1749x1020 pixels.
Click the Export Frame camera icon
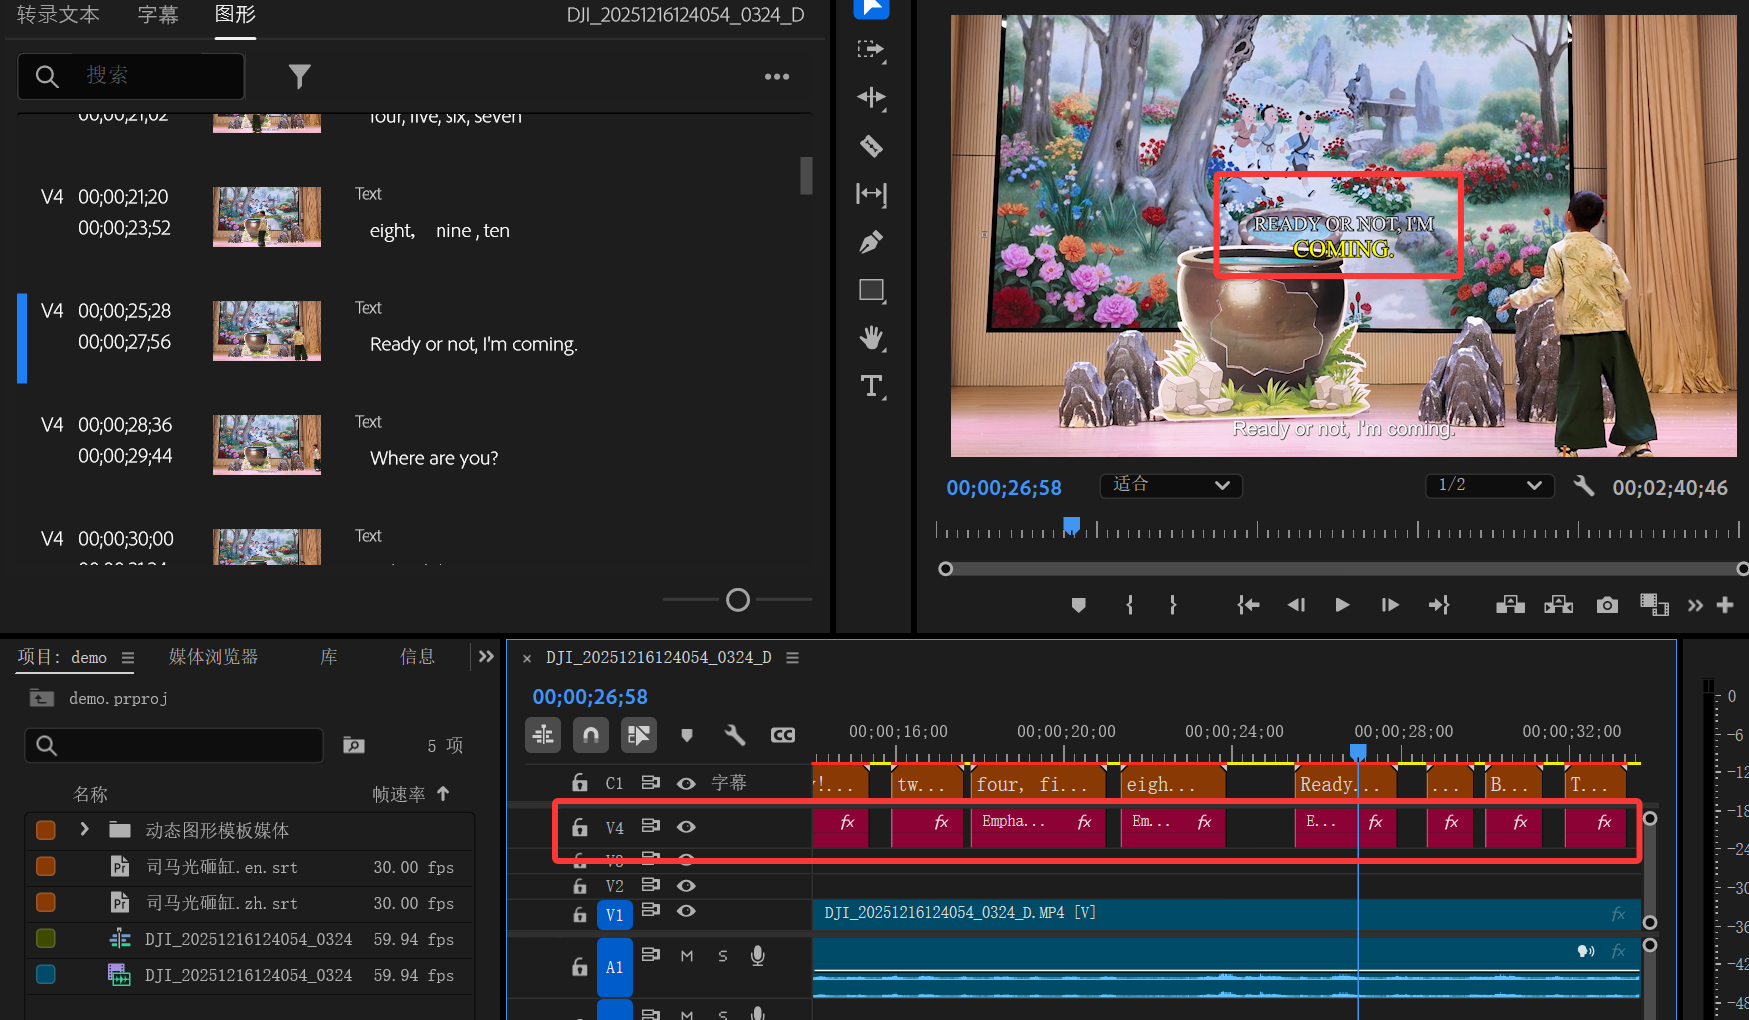point(1607,605)
